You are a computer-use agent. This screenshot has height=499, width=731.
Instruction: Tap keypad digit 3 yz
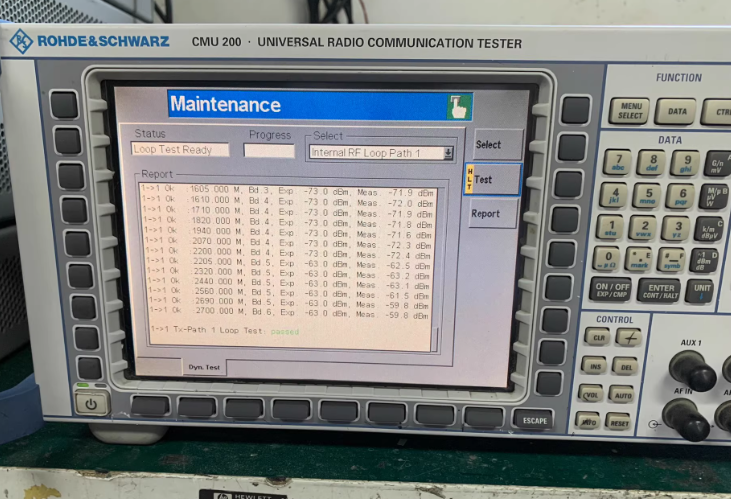pos(677,229)
